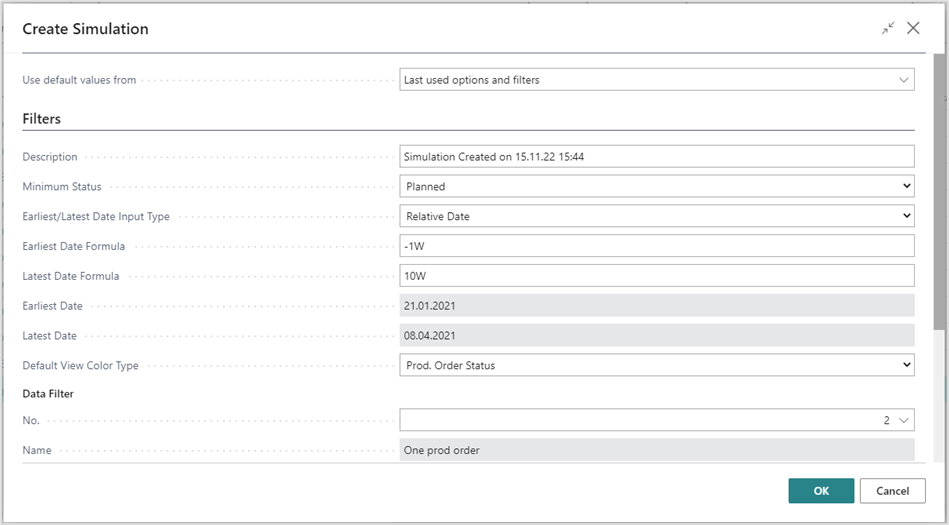Click the Default View Color Type label
This screenshot has height=525, width=949.
click(x=80, y=365)
